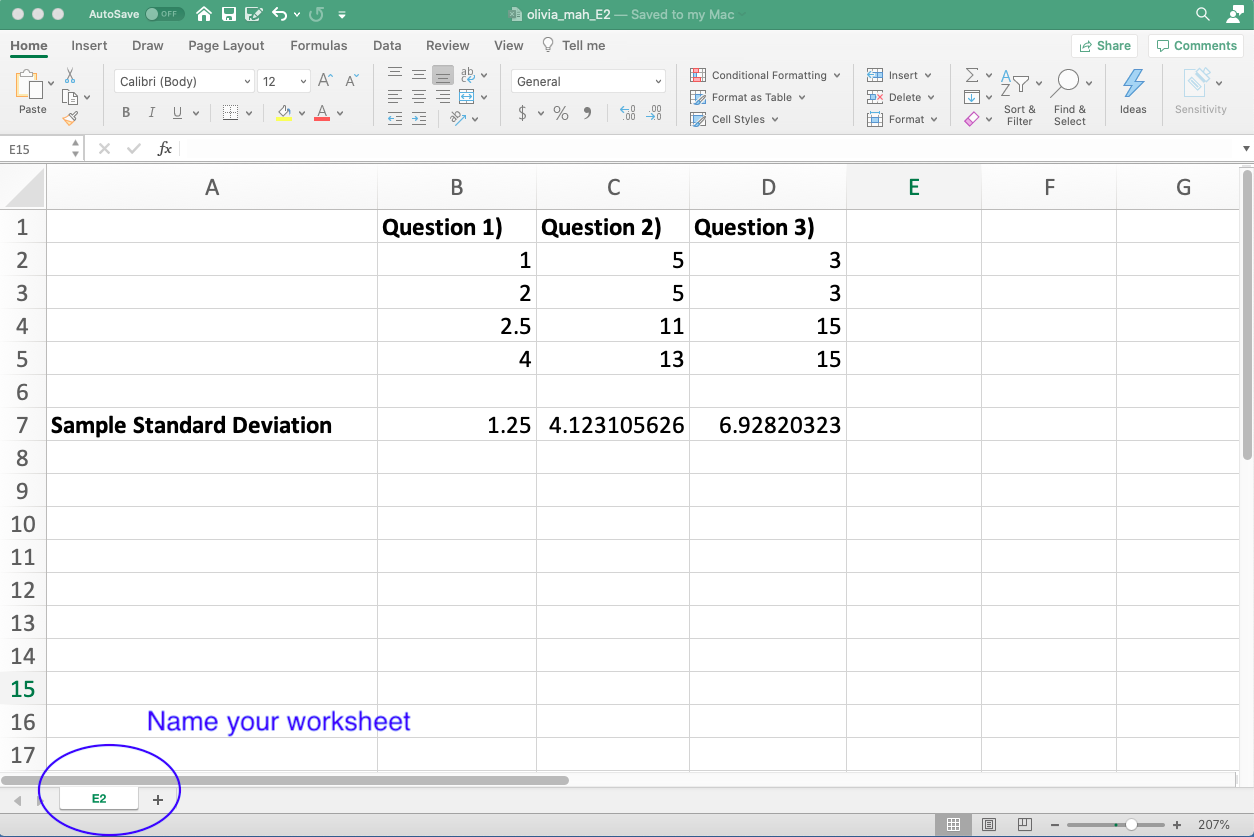
Task: Click the Delete cells button
Action: (901, 97)
